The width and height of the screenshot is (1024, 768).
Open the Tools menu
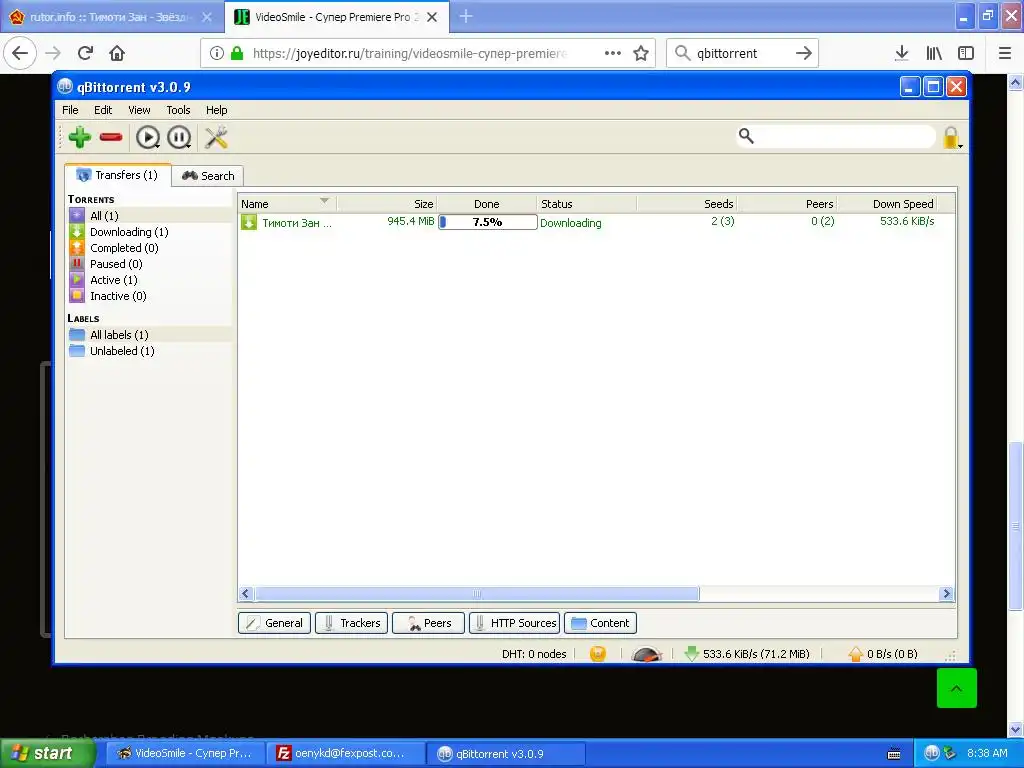(x=178, y=110)
